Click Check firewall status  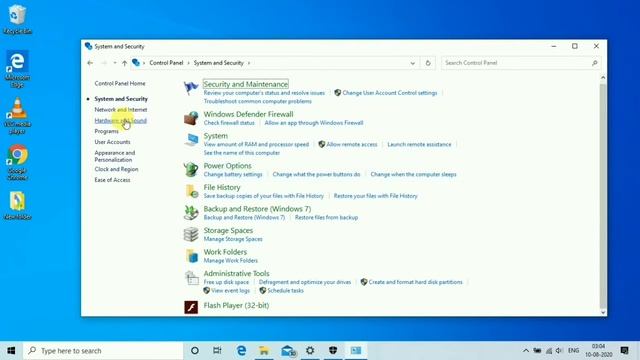click(229, 123)
